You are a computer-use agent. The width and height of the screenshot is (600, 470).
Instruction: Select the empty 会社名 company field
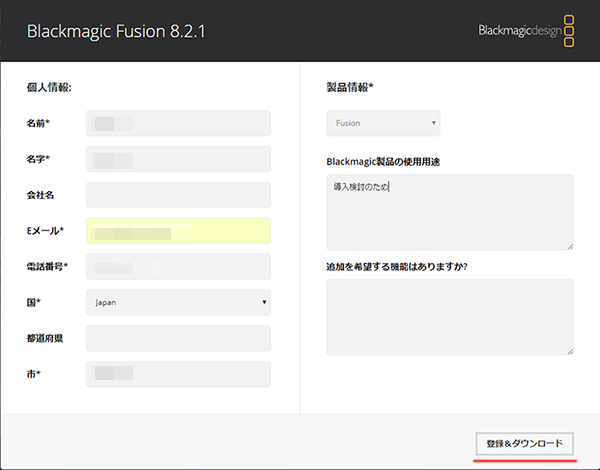(179, 195)
